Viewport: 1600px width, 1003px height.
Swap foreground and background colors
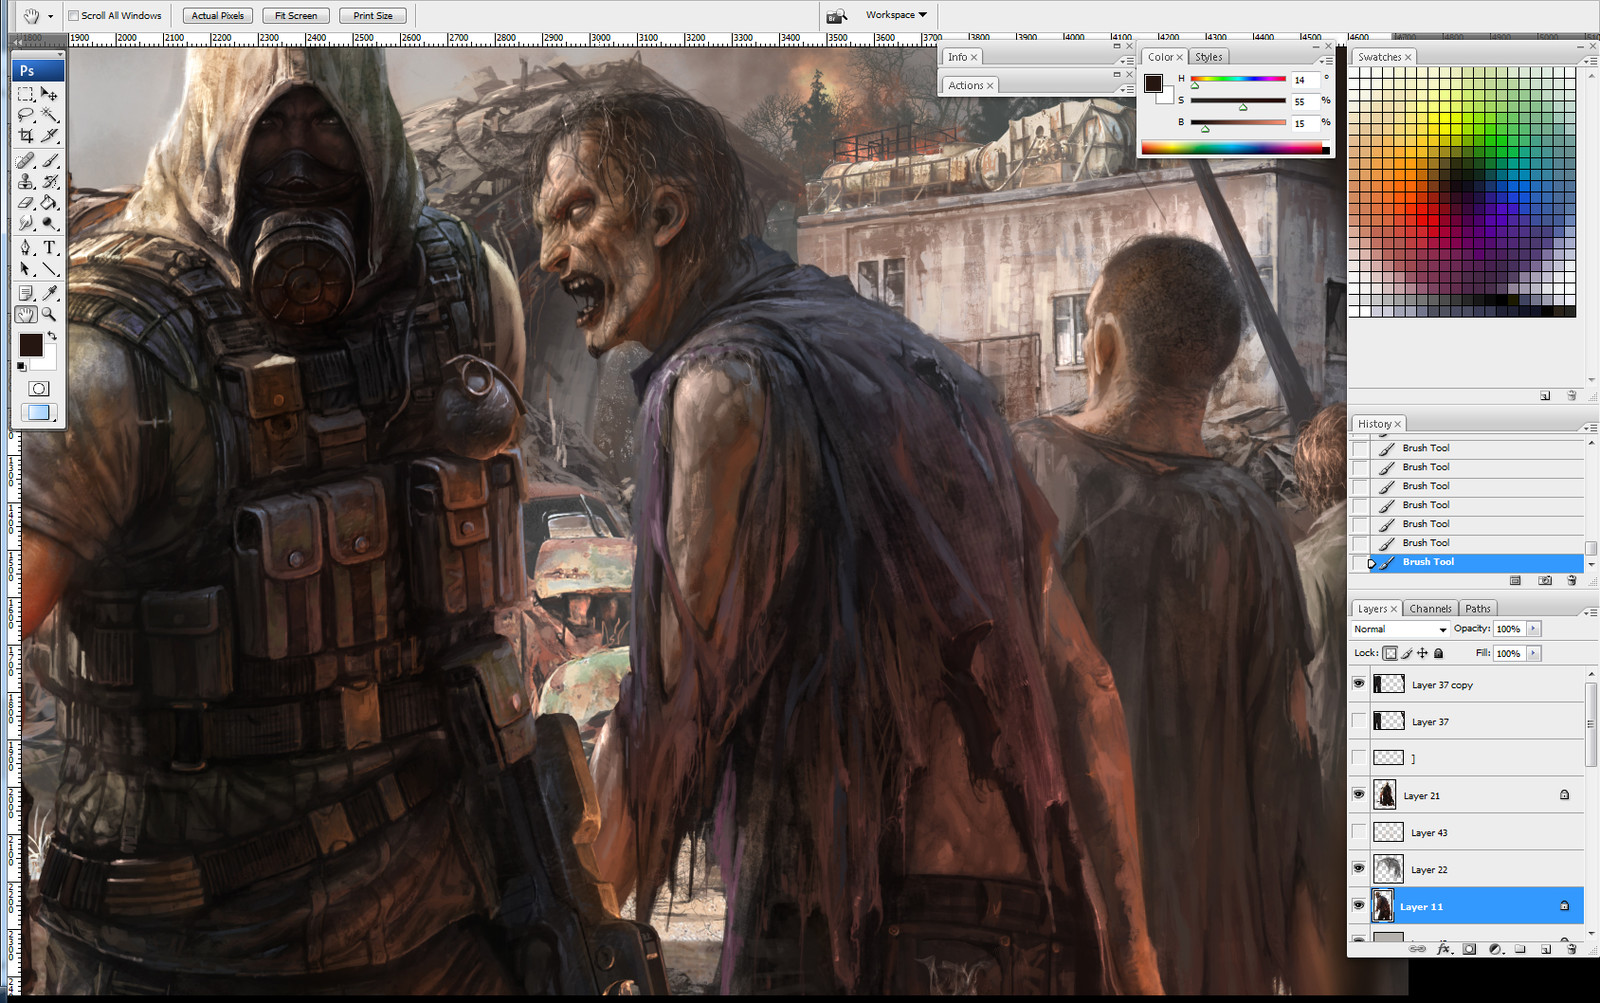[52, 336]
